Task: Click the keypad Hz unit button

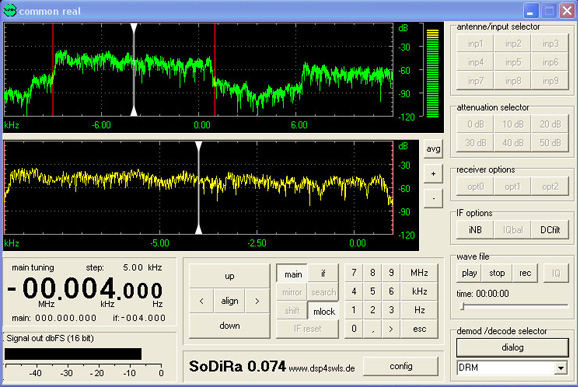Action: pos(419,310)
